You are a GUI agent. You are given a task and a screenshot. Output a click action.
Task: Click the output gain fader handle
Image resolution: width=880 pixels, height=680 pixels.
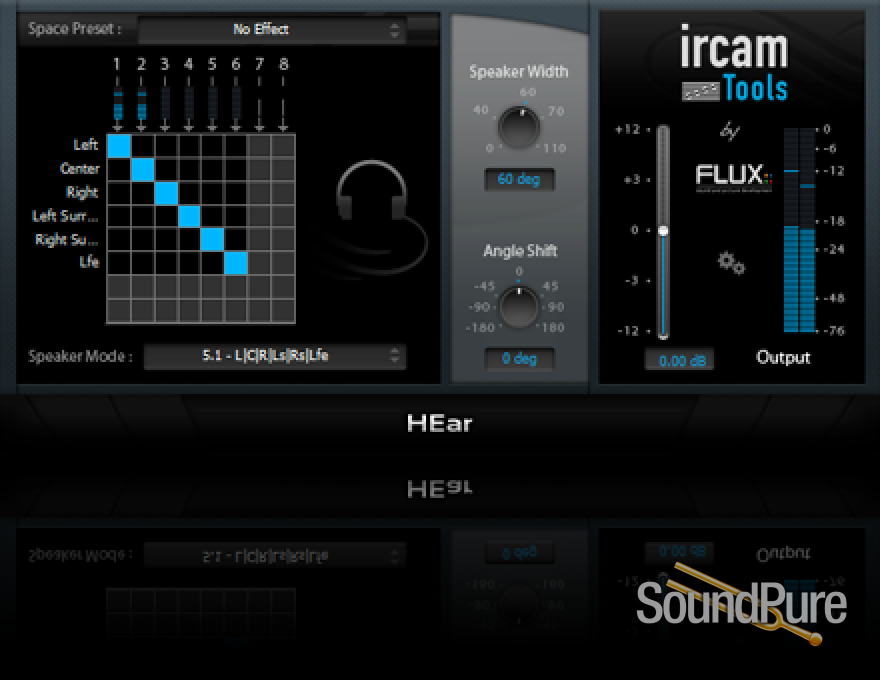[663, 231]
